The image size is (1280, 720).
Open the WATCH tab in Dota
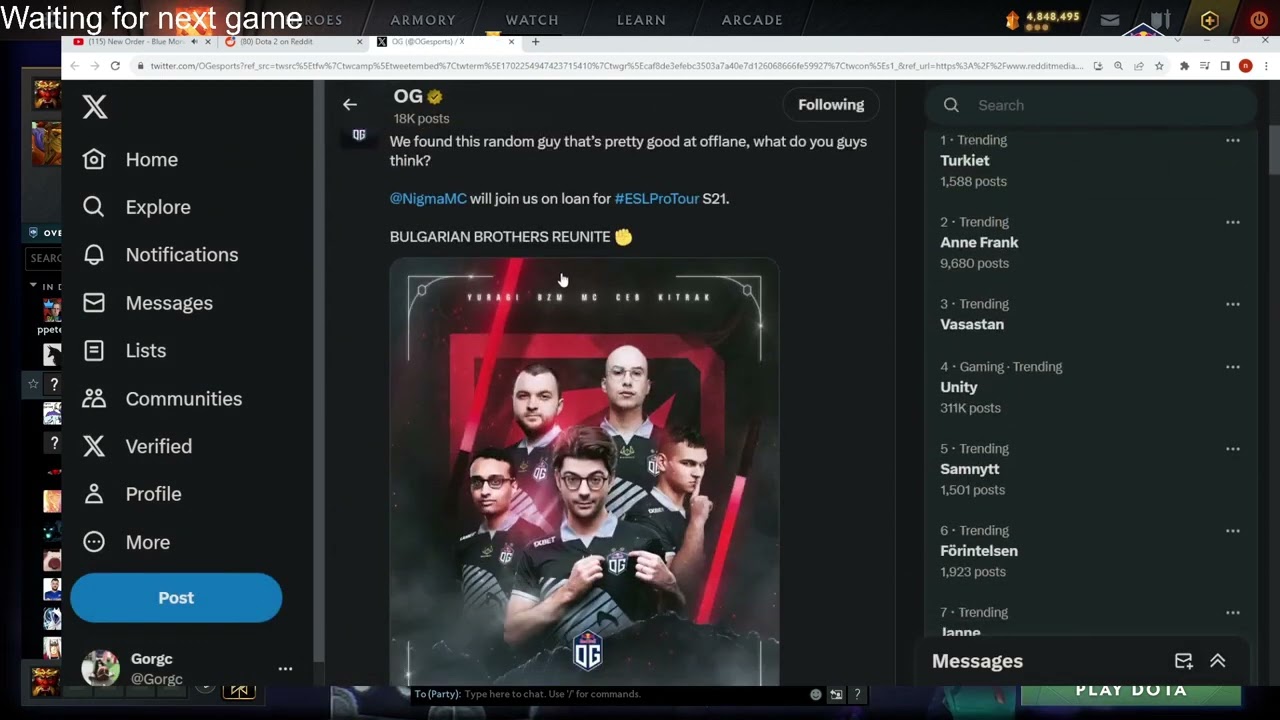point(532,20)
